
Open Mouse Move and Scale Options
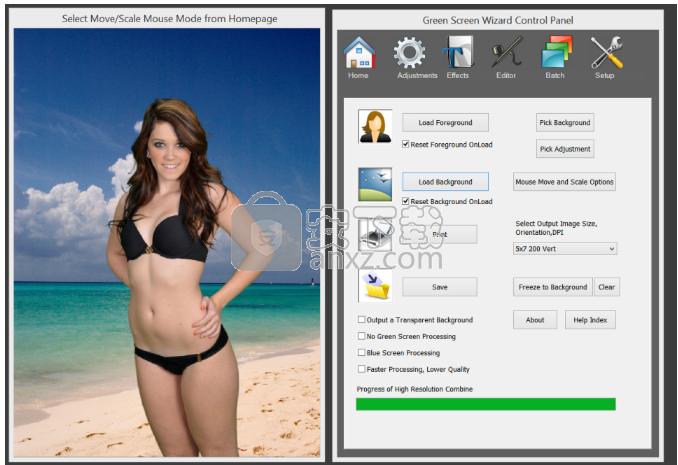click(564, 182)
